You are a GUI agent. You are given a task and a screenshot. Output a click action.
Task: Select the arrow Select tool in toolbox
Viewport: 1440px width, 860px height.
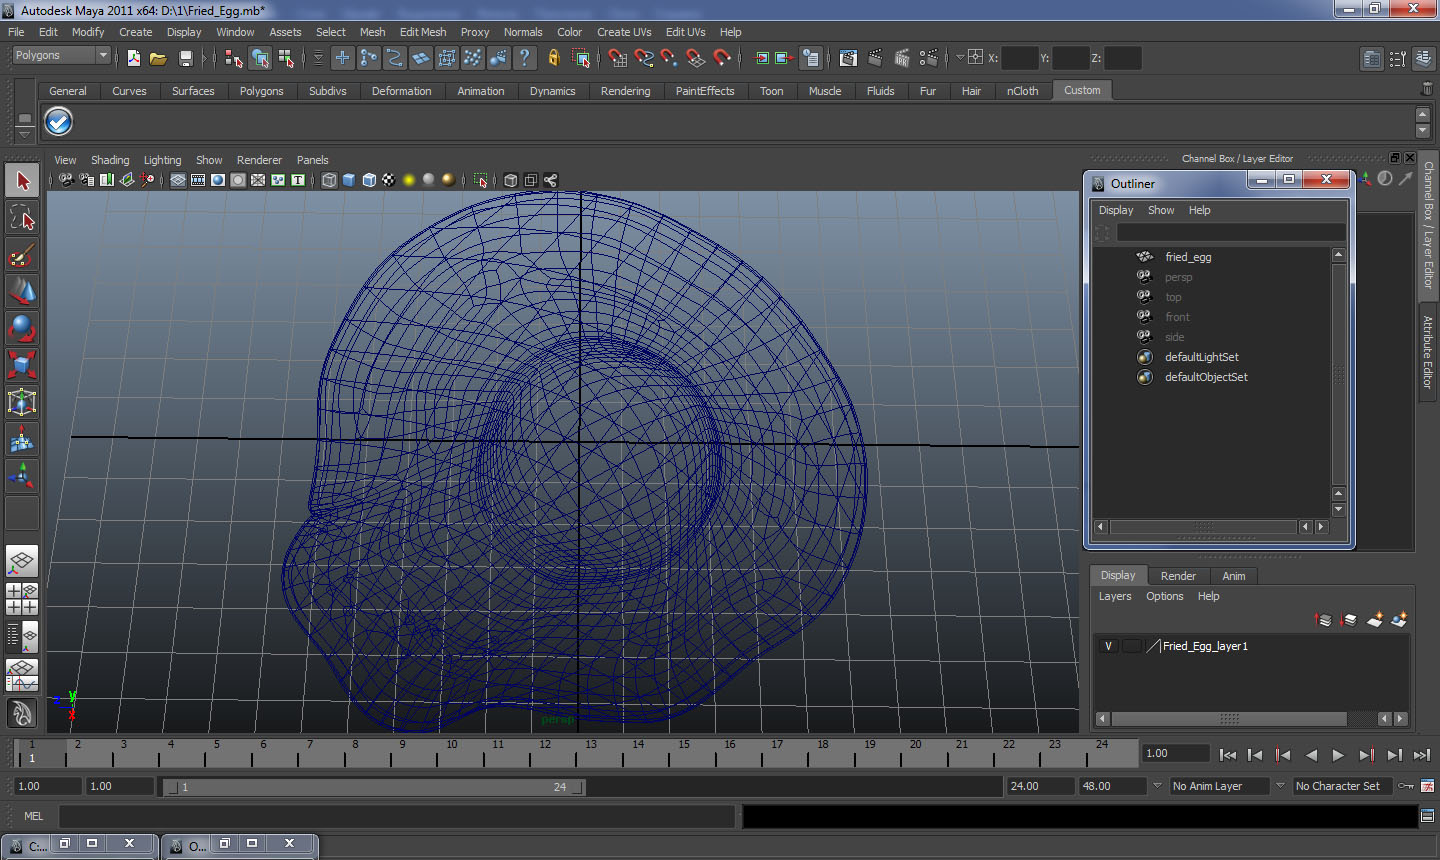22,181
